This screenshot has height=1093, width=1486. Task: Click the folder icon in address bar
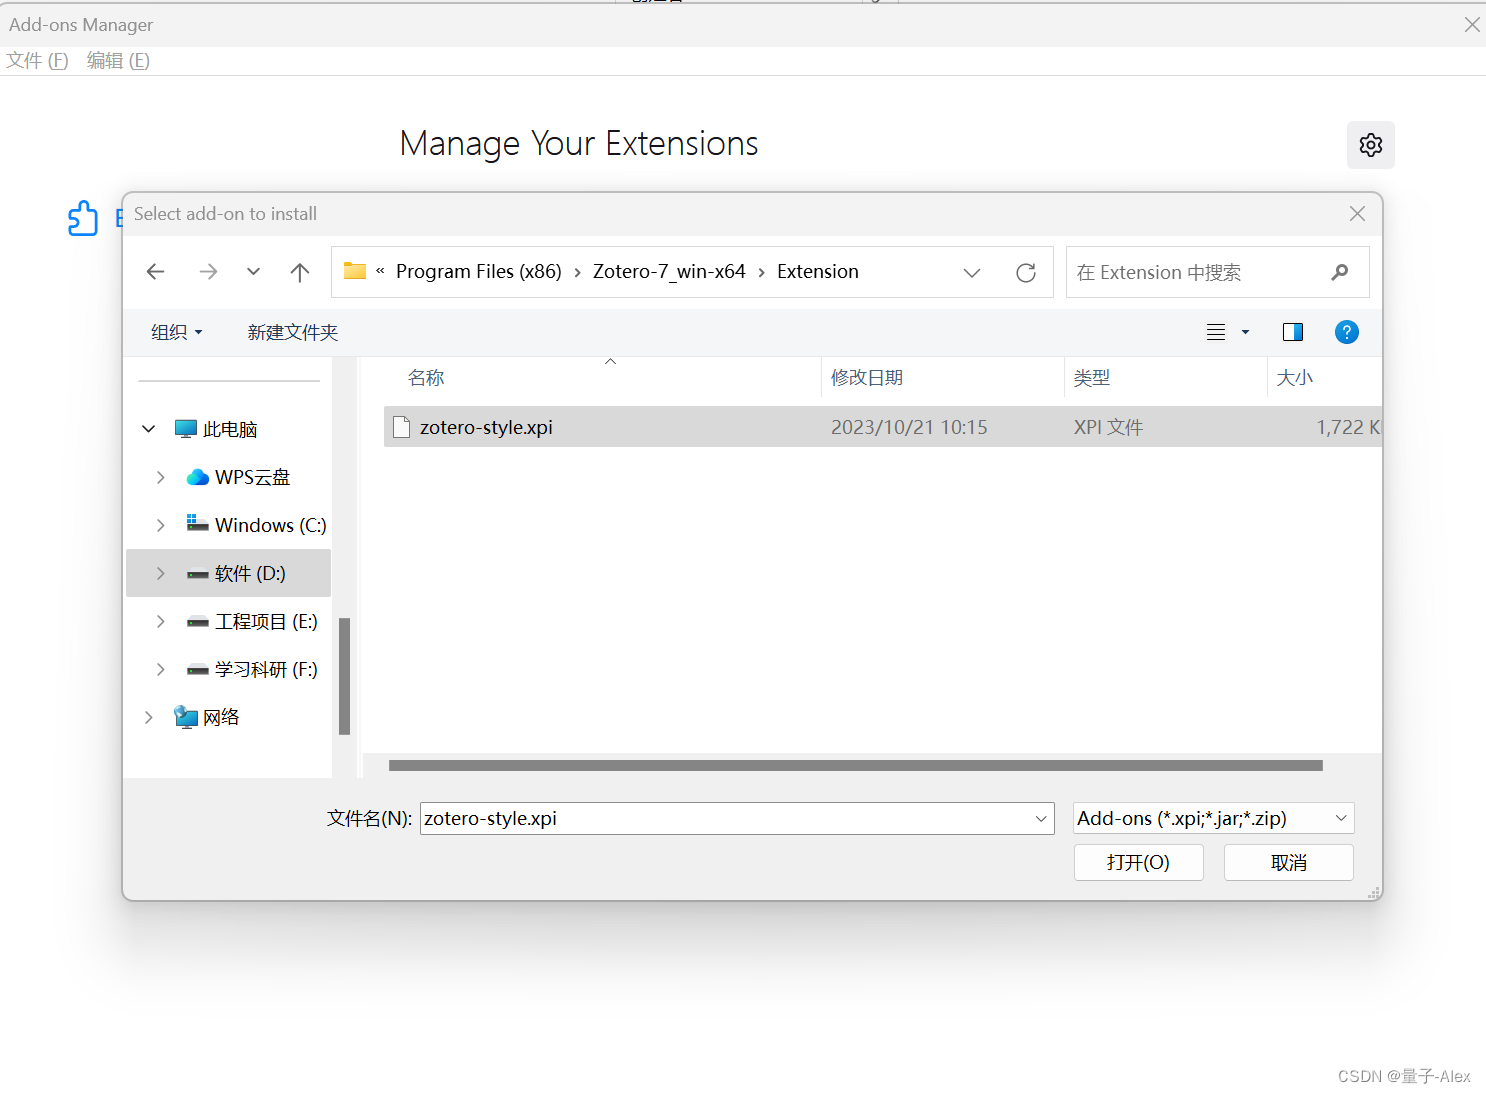click(x=354, y=271)
